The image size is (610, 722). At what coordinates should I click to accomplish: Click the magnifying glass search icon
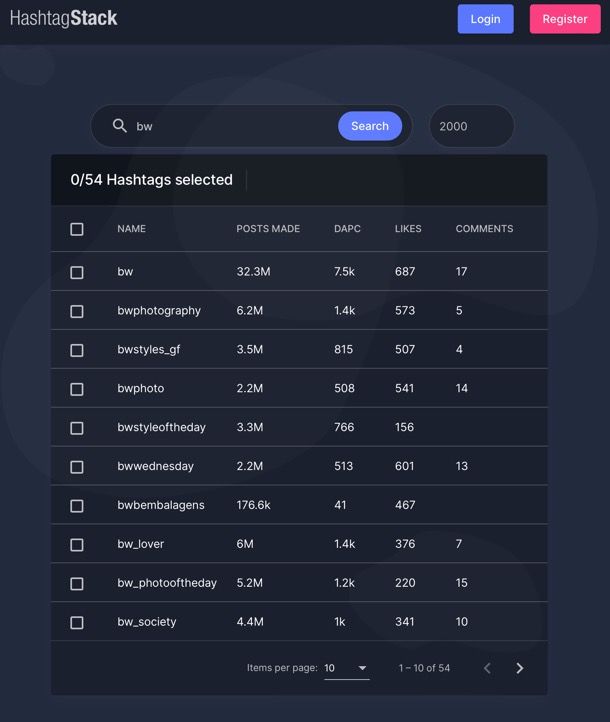click(120, 126)
